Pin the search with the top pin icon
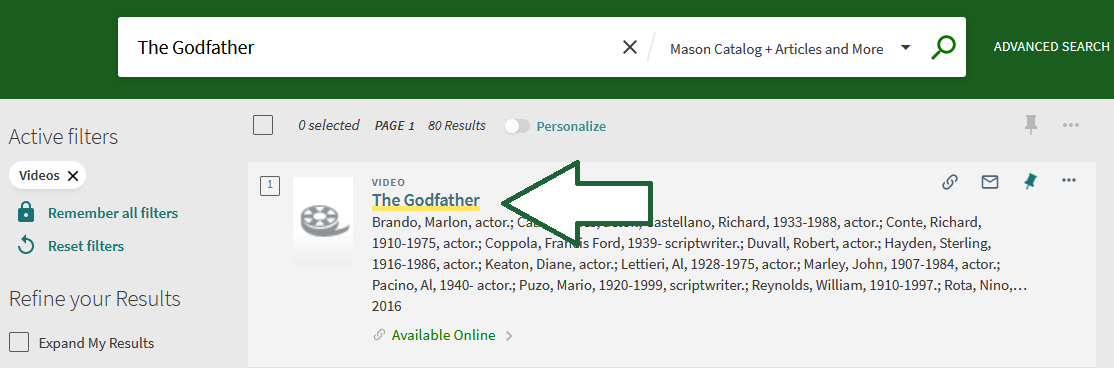This screenshot has height=368, width=1114. coord(1030,125)
